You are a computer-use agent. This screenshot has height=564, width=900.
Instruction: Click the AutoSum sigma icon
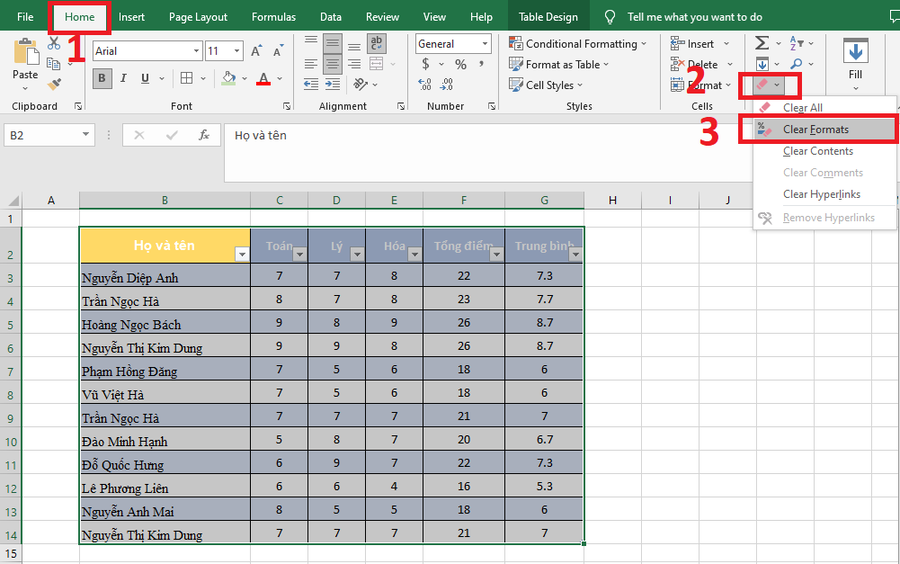click(x=762, y=43)
